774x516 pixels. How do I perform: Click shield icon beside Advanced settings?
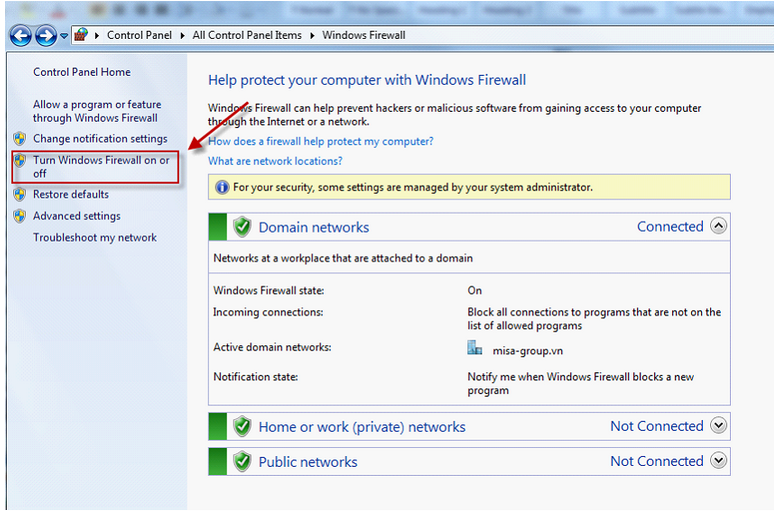pos(20,216)
